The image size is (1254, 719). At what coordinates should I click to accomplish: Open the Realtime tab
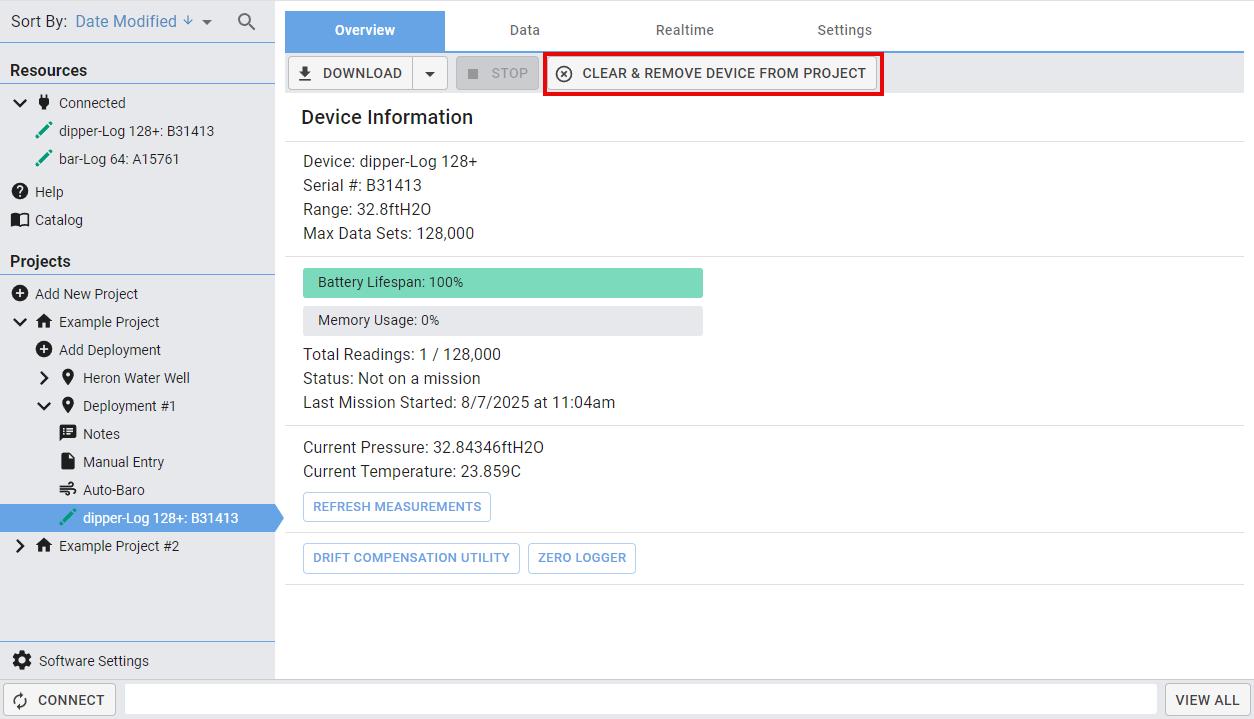pos(684,30)
